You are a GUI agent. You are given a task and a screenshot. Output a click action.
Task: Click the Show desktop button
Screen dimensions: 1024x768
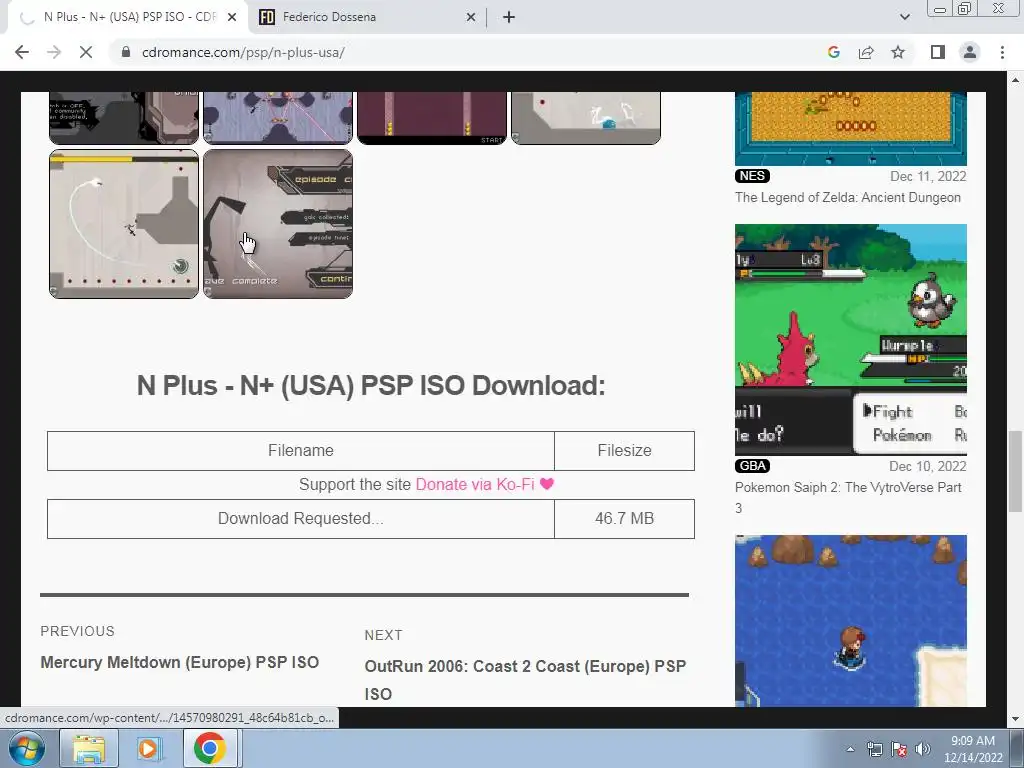1017,748
